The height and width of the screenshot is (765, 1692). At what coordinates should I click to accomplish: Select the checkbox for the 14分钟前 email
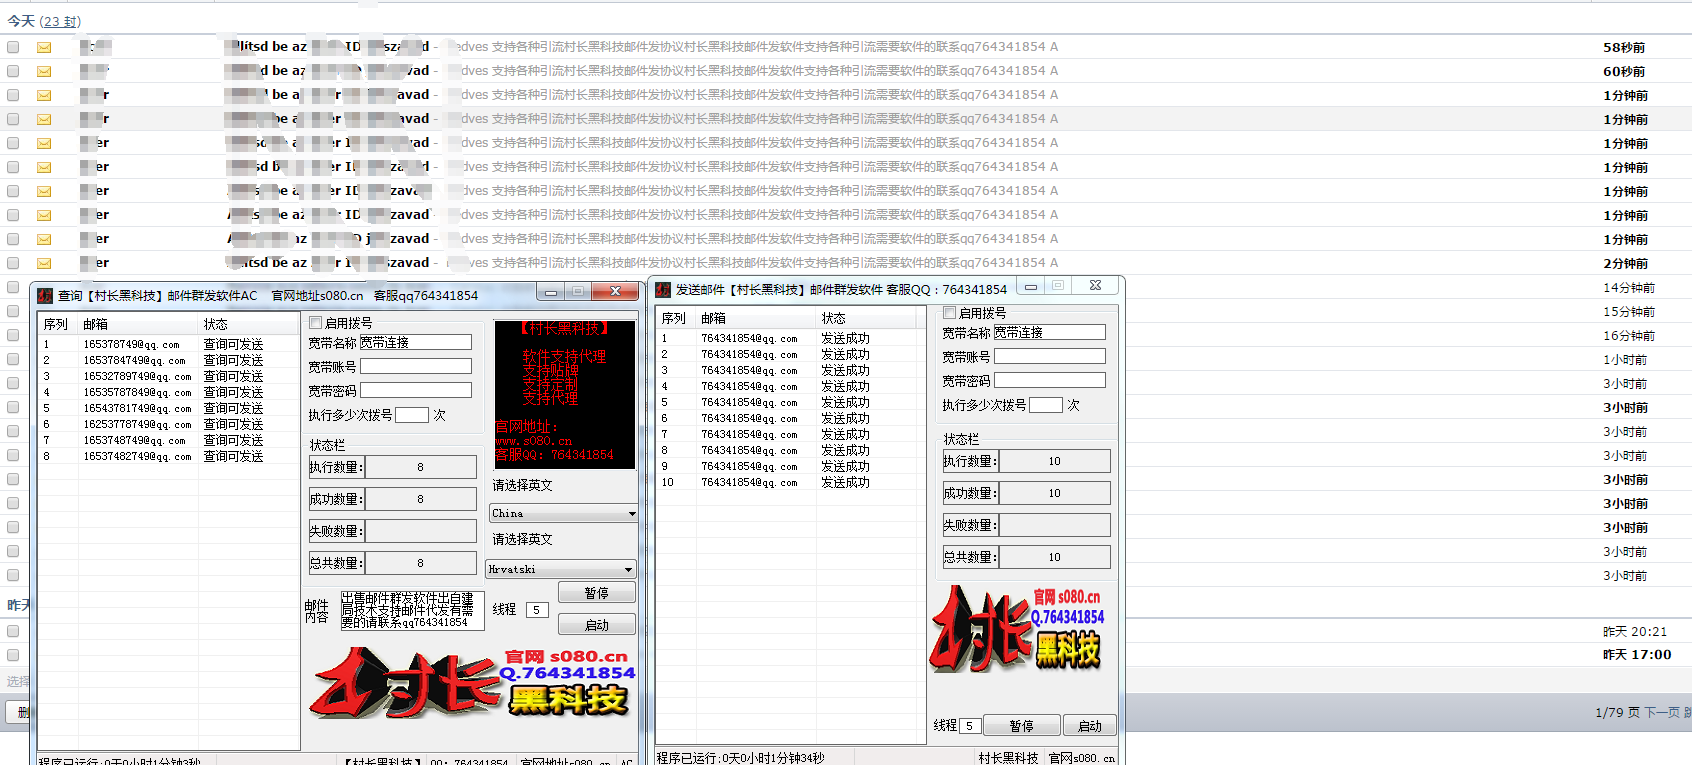(13, 287)
